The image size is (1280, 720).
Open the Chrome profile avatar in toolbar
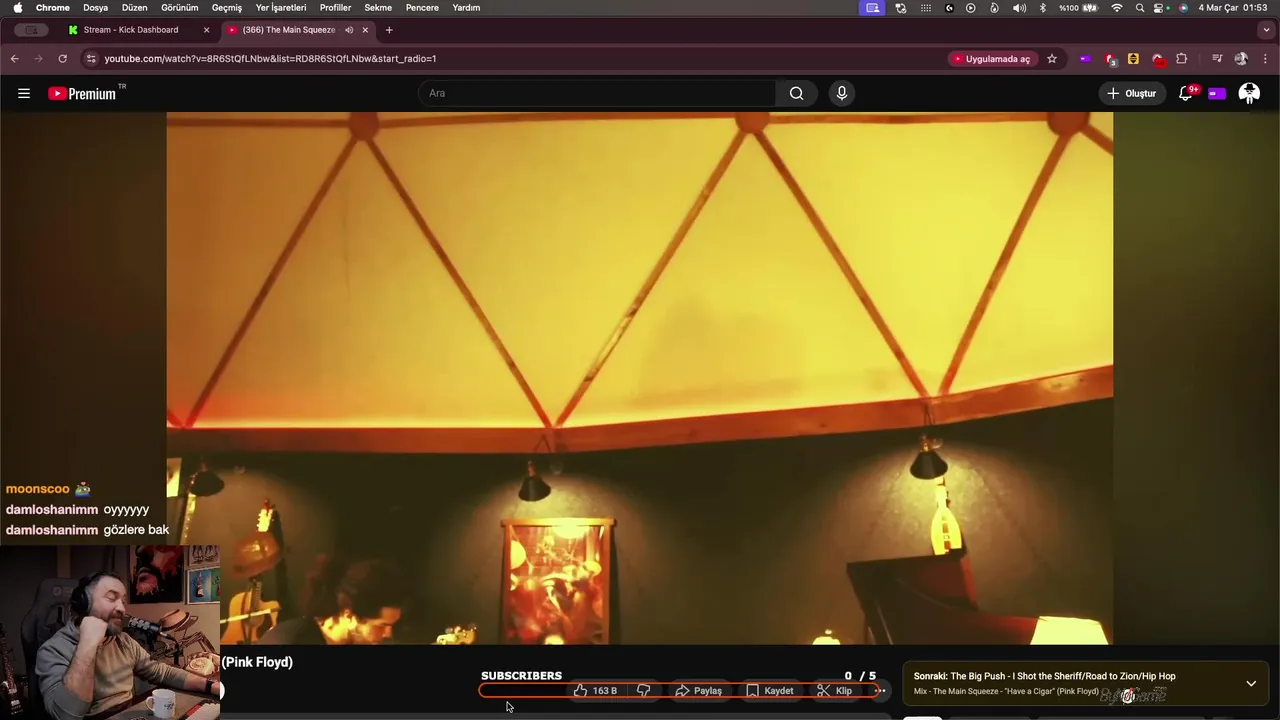tap(1241, 59)
